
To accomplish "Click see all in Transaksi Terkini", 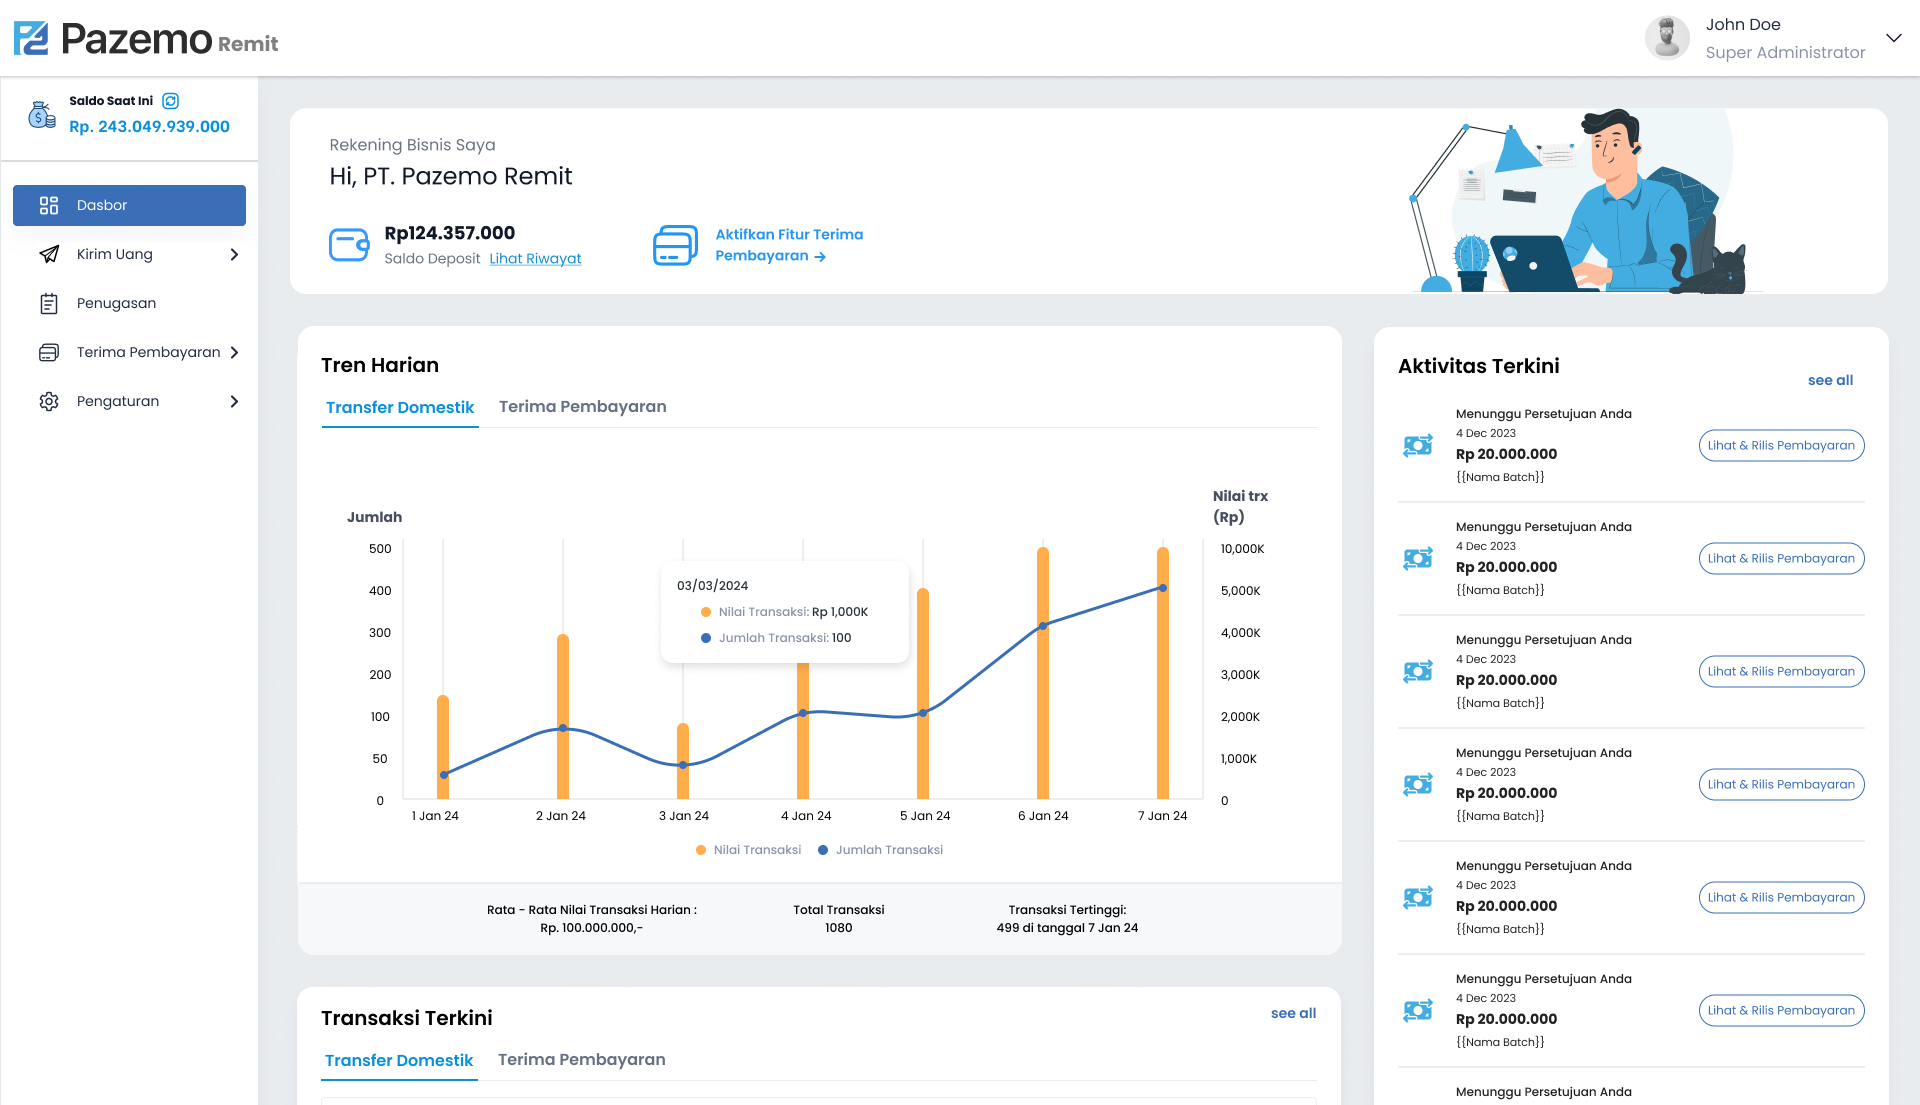I will point(1293,1013).
